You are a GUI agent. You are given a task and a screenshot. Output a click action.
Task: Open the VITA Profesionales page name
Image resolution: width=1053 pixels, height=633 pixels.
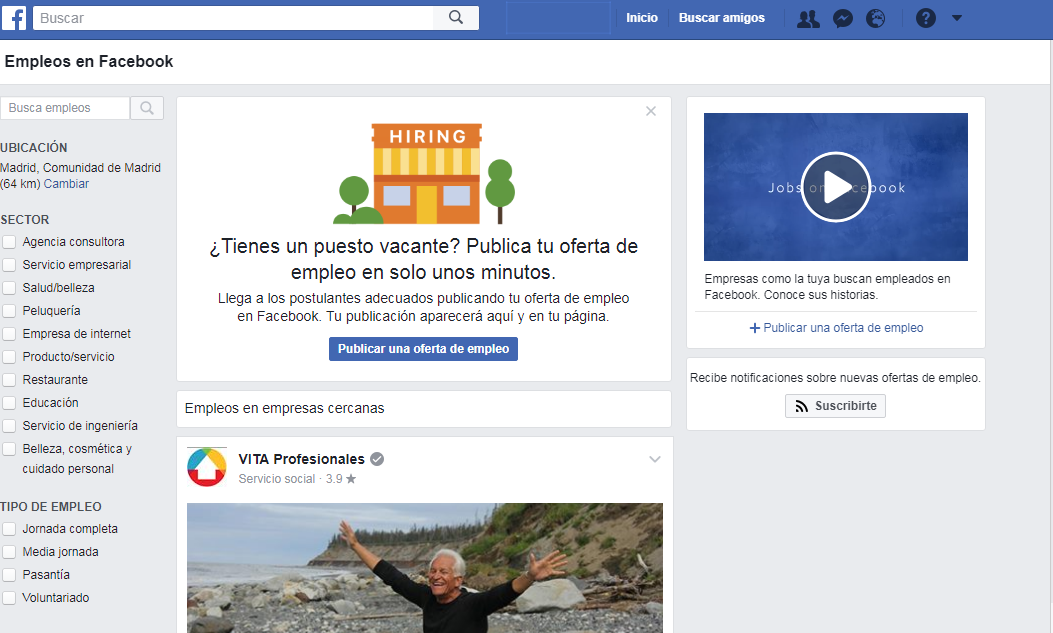click(302, 459)
